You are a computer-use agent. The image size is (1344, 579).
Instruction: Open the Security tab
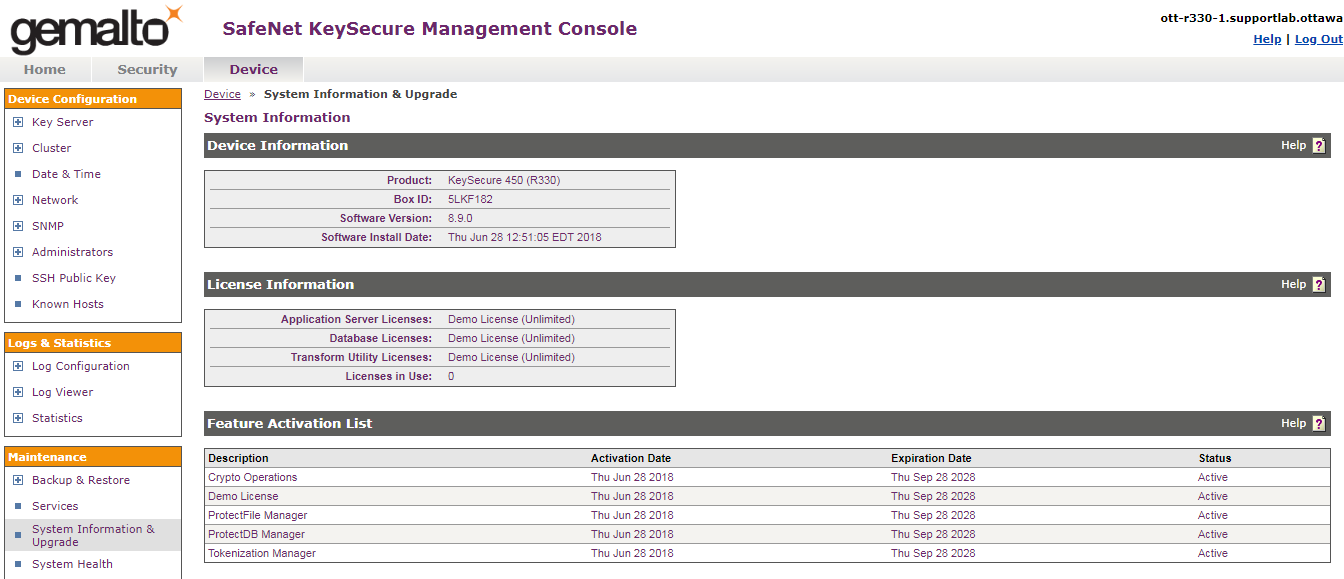[x=147, y=70]
